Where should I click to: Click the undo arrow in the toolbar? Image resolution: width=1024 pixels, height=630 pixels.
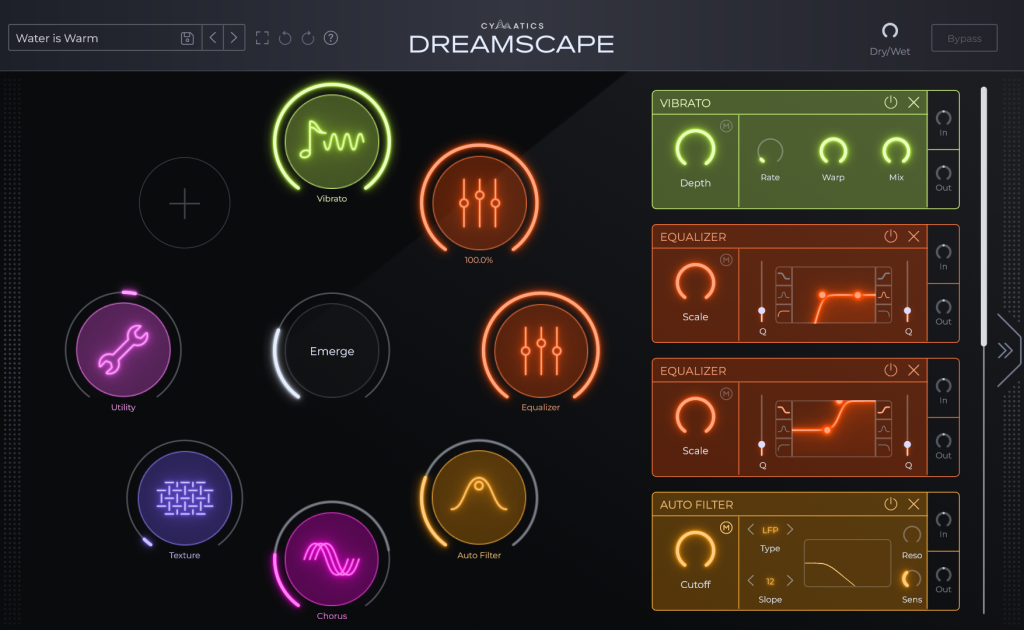point(285,37)
